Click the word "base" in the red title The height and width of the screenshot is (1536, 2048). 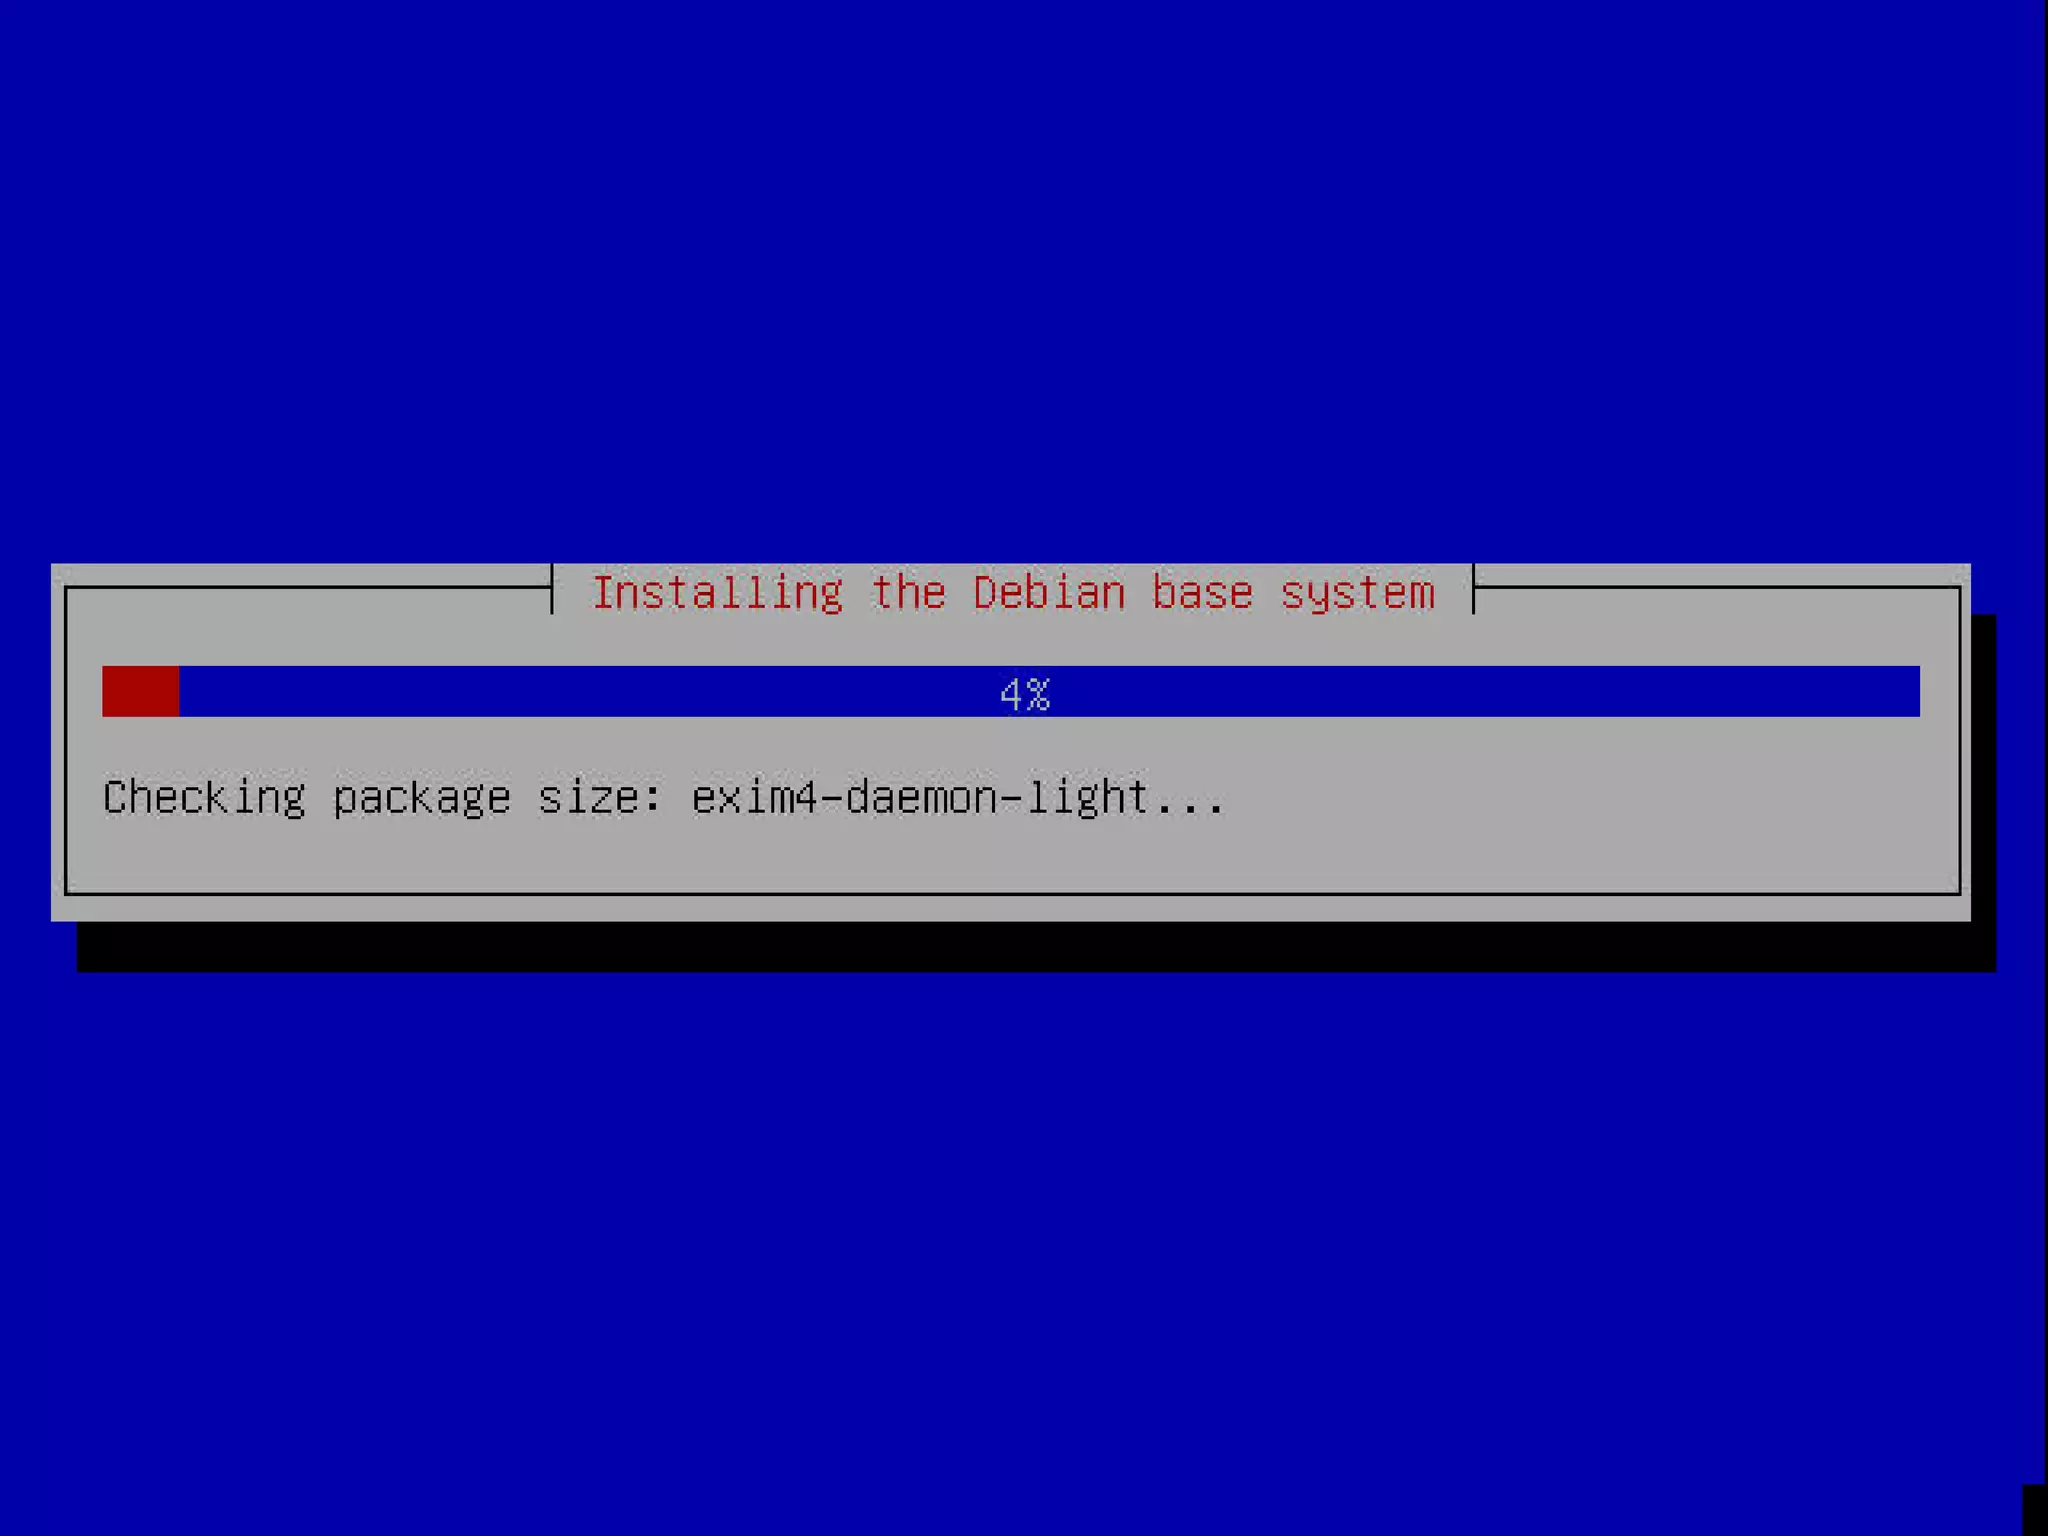1203,592
